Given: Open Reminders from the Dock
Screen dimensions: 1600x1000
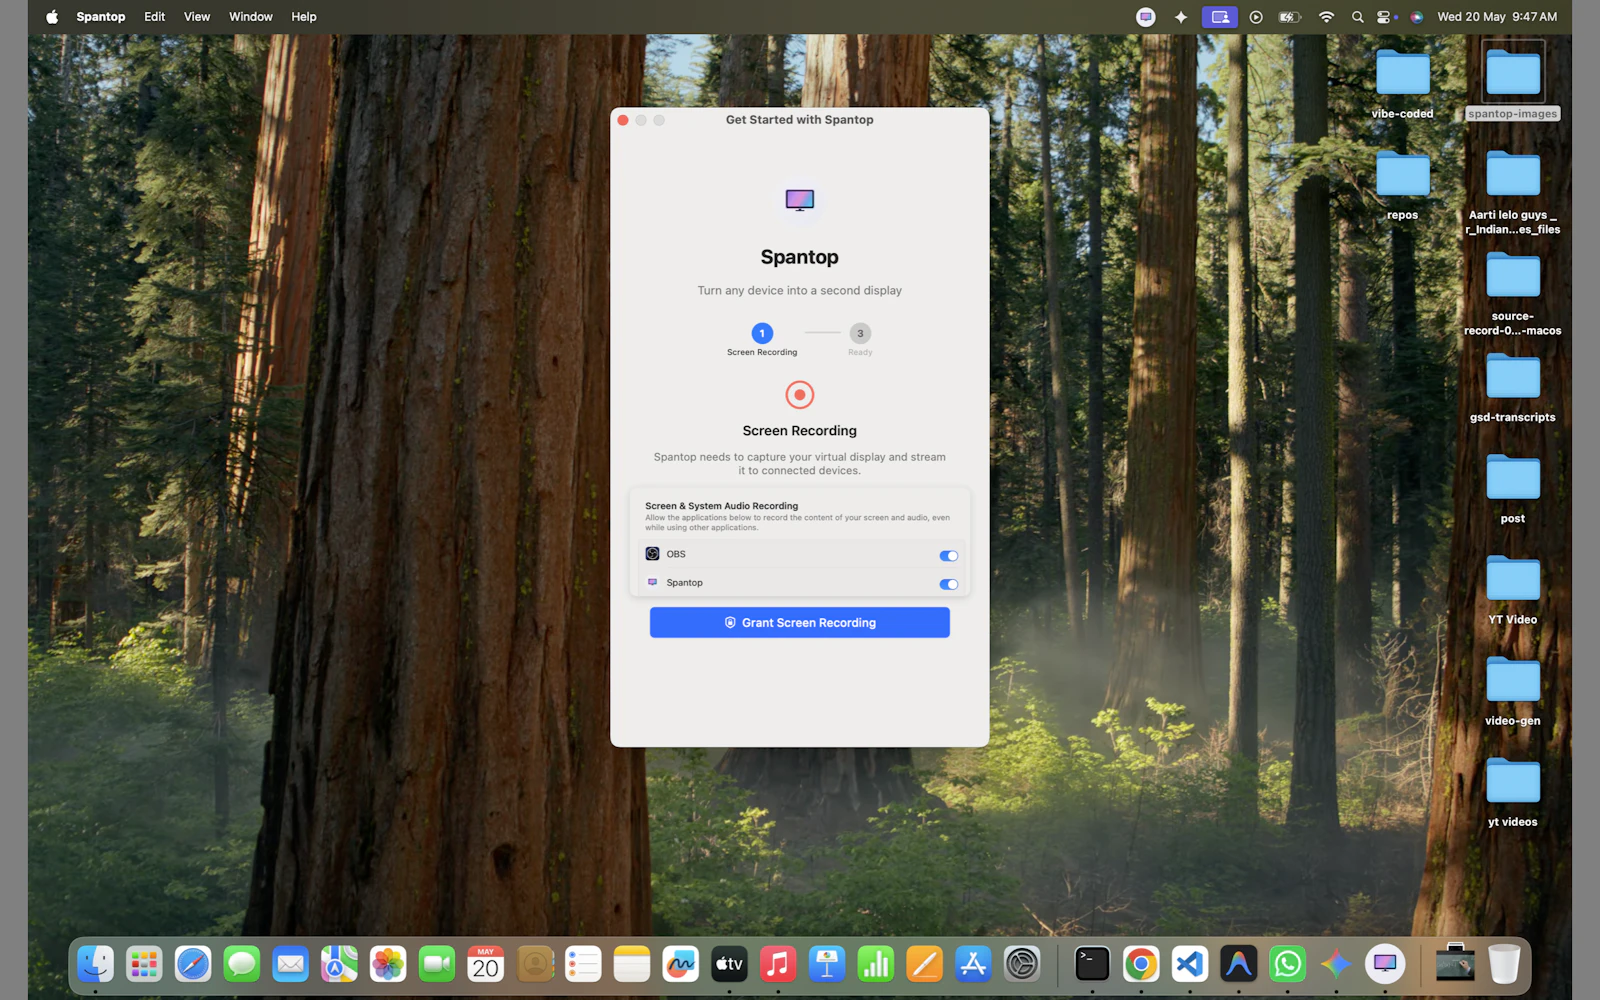Looking at the screenshot, I should click(x=583, y=964).
